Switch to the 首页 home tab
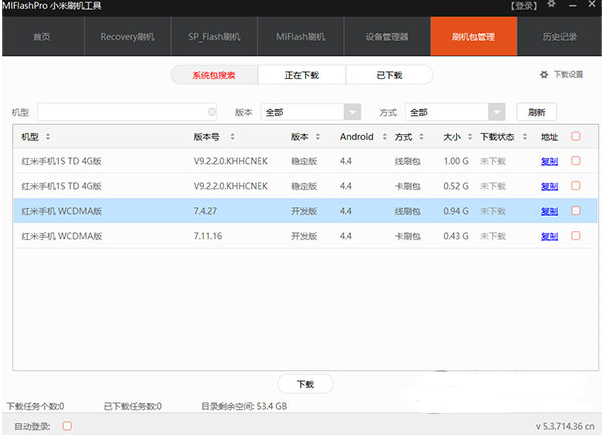The width and height of the screenshot is (603, 437). click(43, 37)
